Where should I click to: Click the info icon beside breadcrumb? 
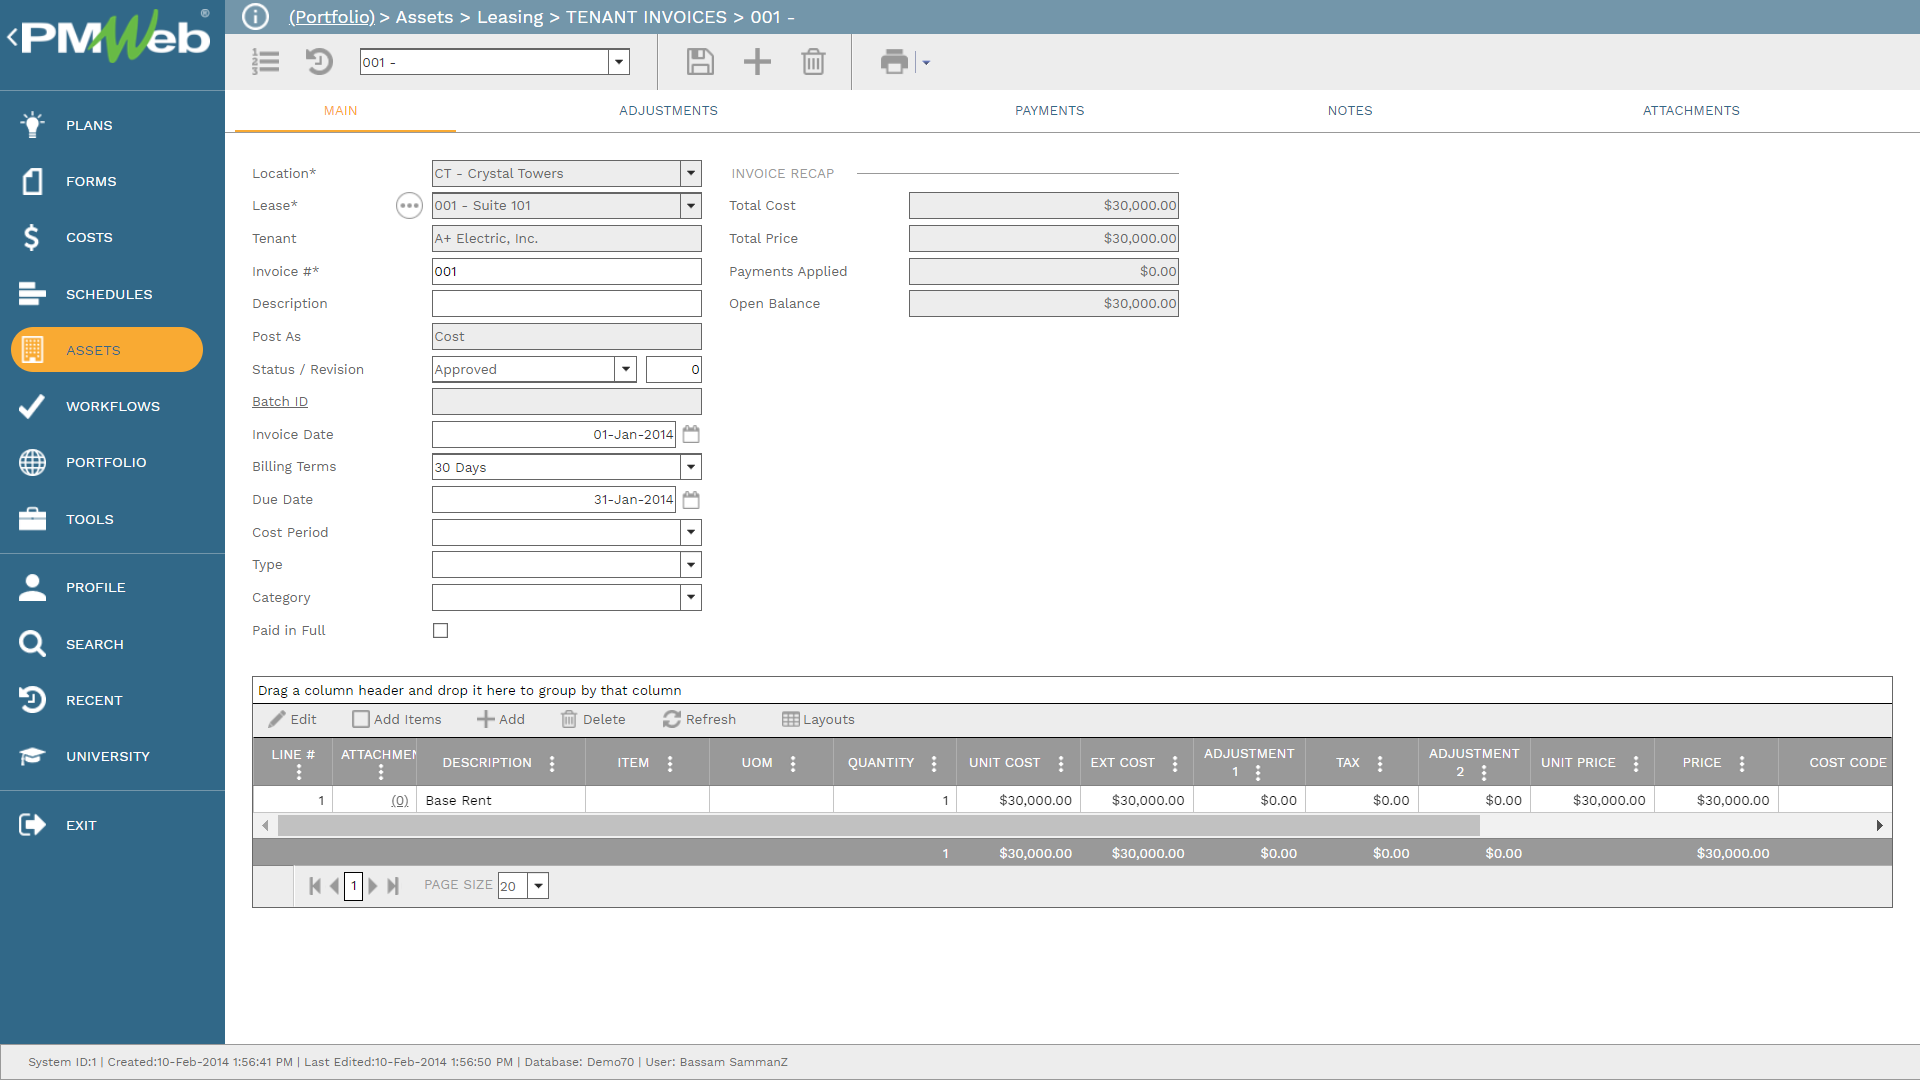[x=256, y=17]
